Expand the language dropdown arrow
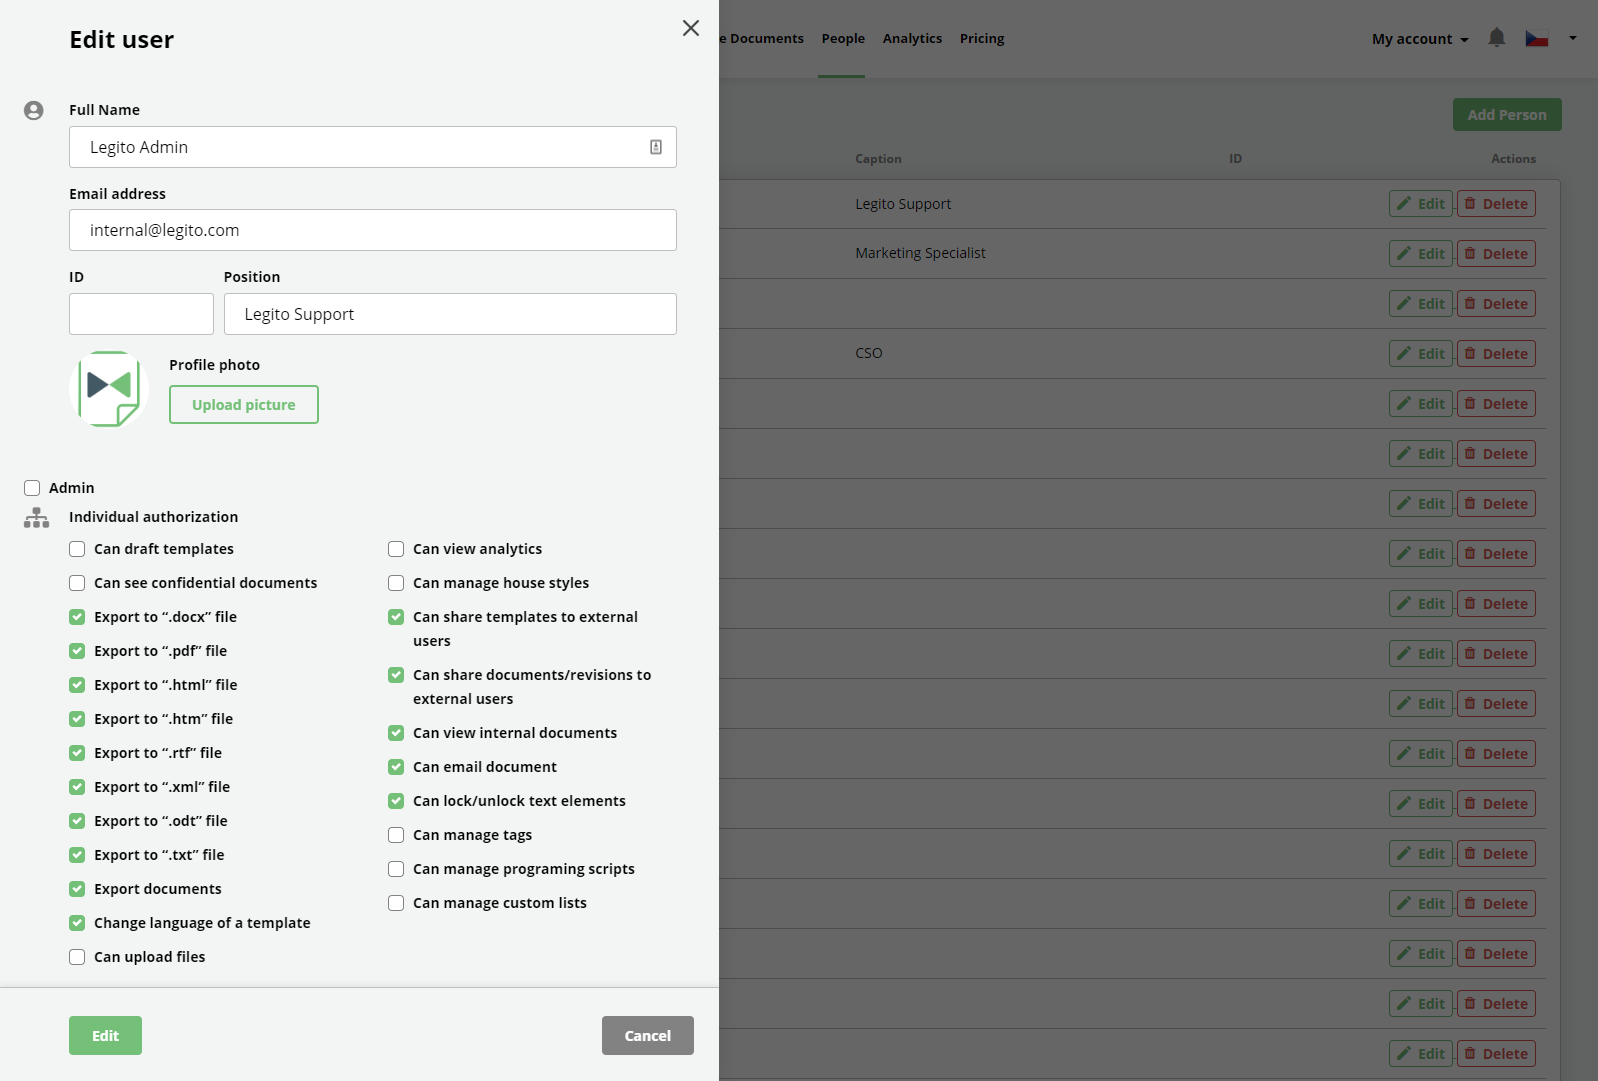The image size is (1598, 1081). (1572, 38)
